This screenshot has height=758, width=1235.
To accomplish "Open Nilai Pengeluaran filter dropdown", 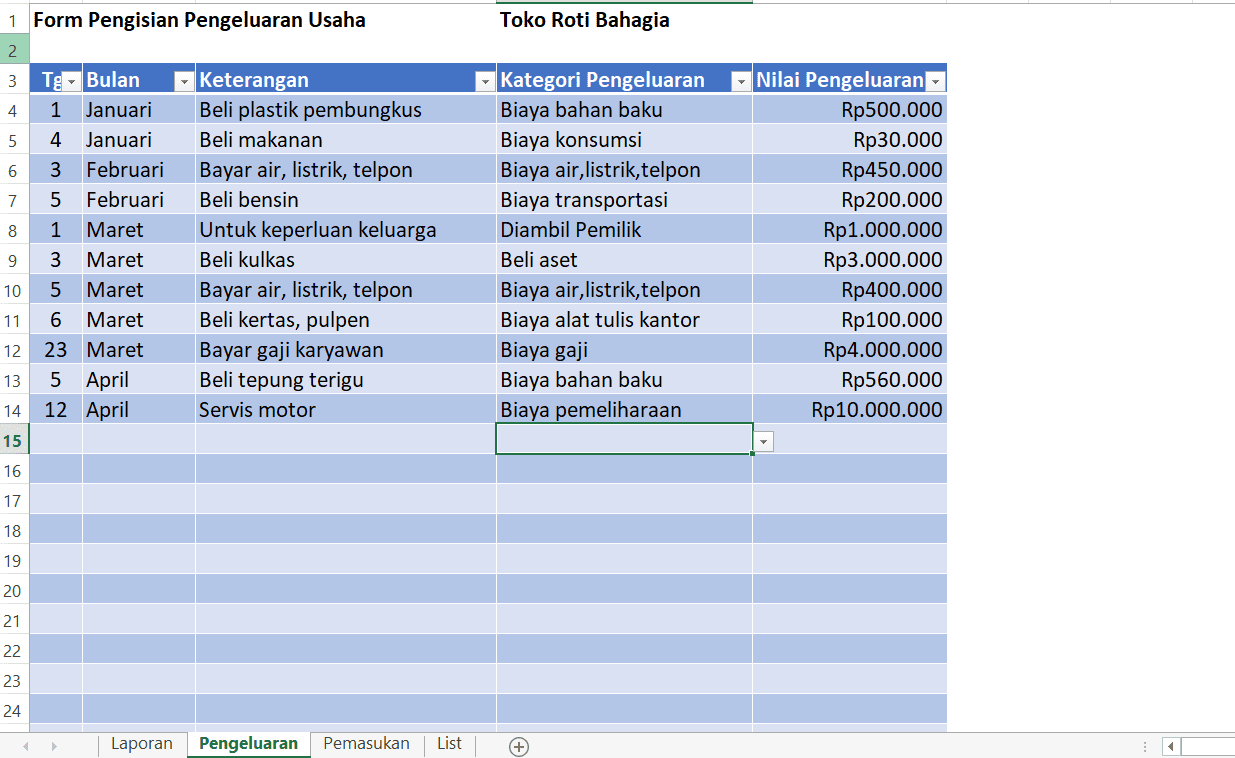I will click(x=935, y=81).
